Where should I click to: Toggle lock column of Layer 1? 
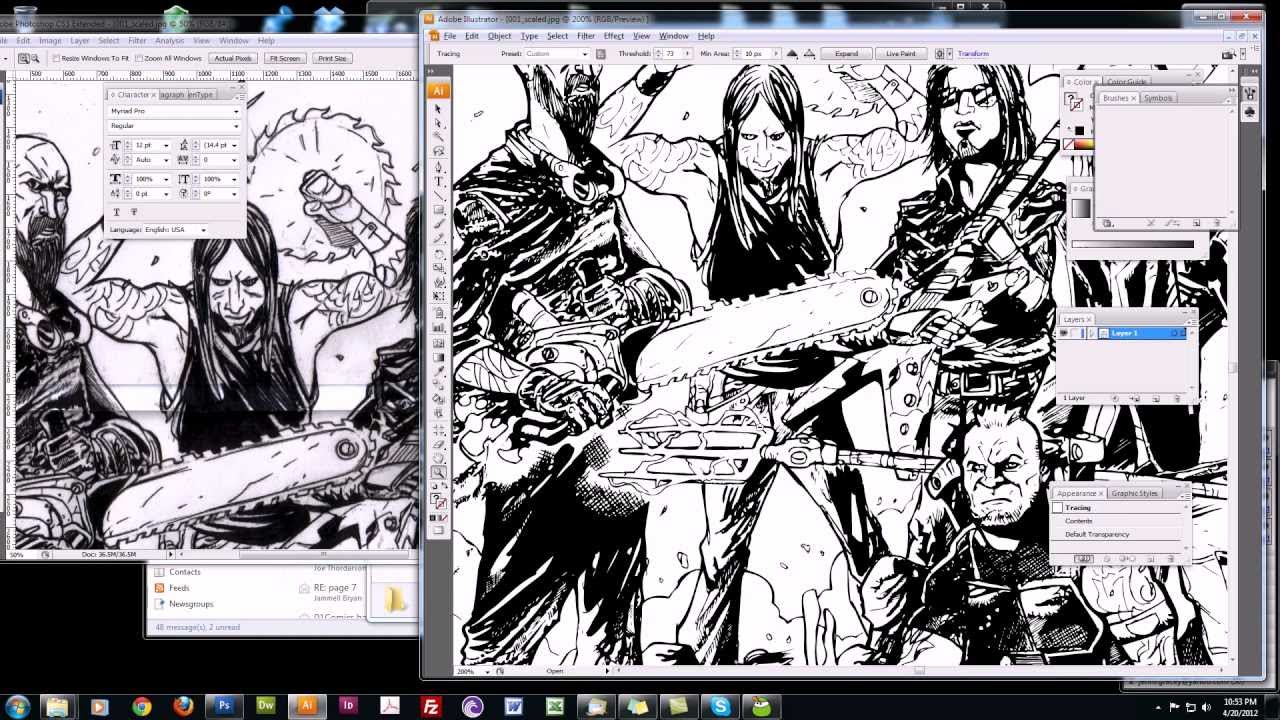click(1075, 333)
